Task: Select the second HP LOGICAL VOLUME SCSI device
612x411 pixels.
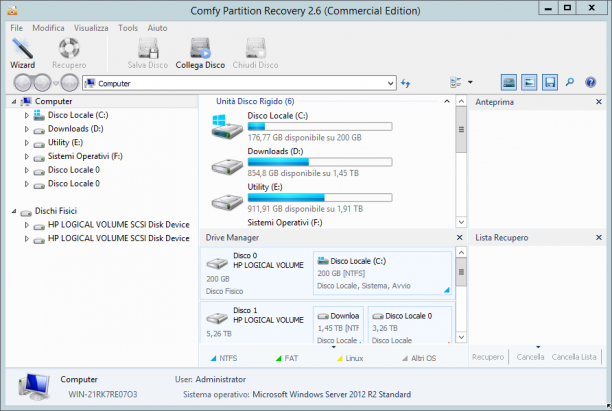Action: pos(119,238)
